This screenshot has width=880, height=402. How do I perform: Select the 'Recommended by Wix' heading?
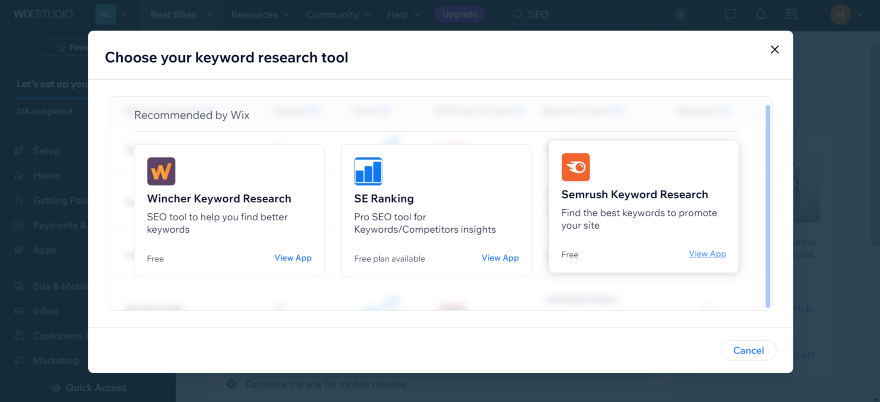coord(192,115)
